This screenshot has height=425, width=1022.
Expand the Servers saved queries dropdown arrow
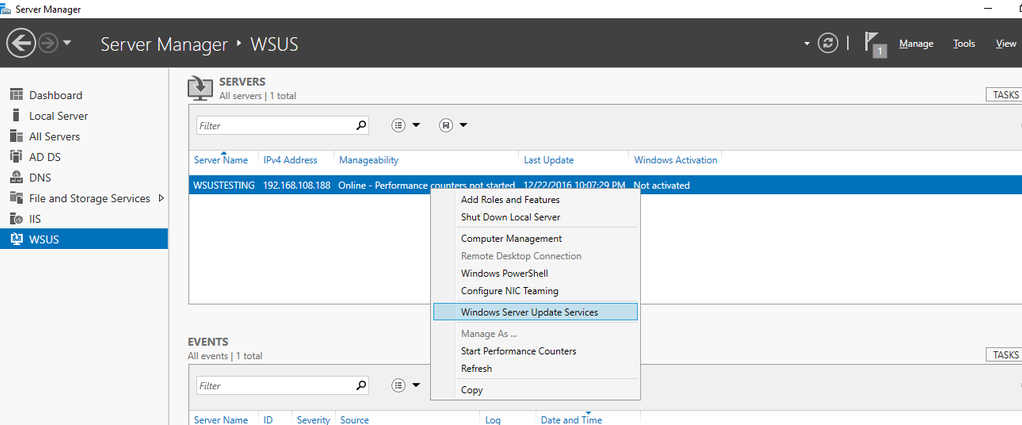click(463, 125)
